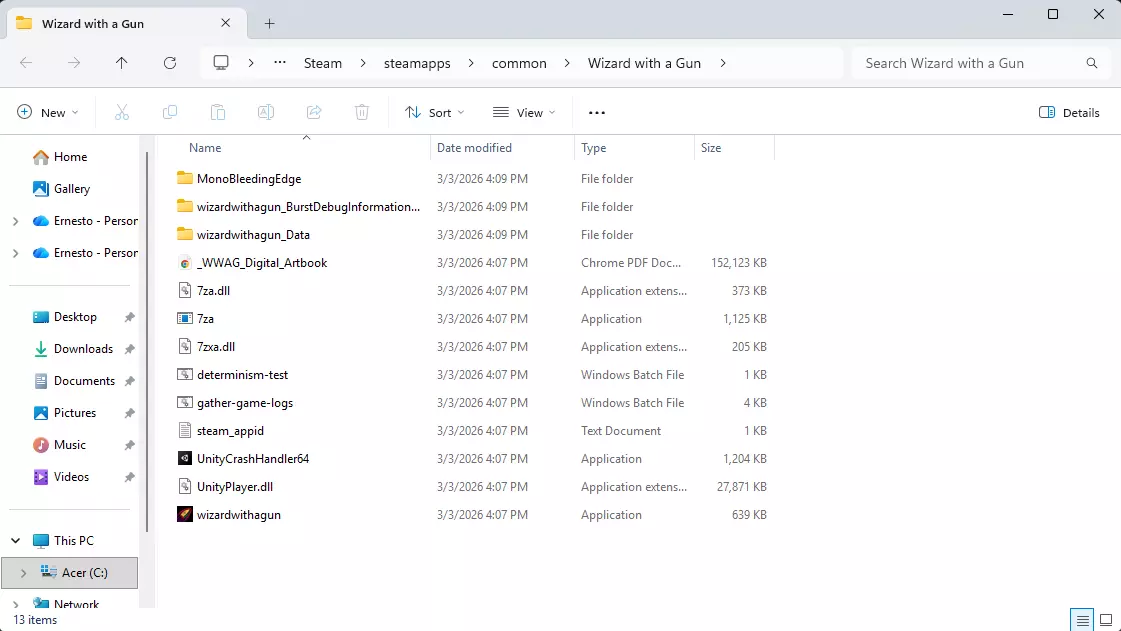Click the Cut scissors icon

122,113
